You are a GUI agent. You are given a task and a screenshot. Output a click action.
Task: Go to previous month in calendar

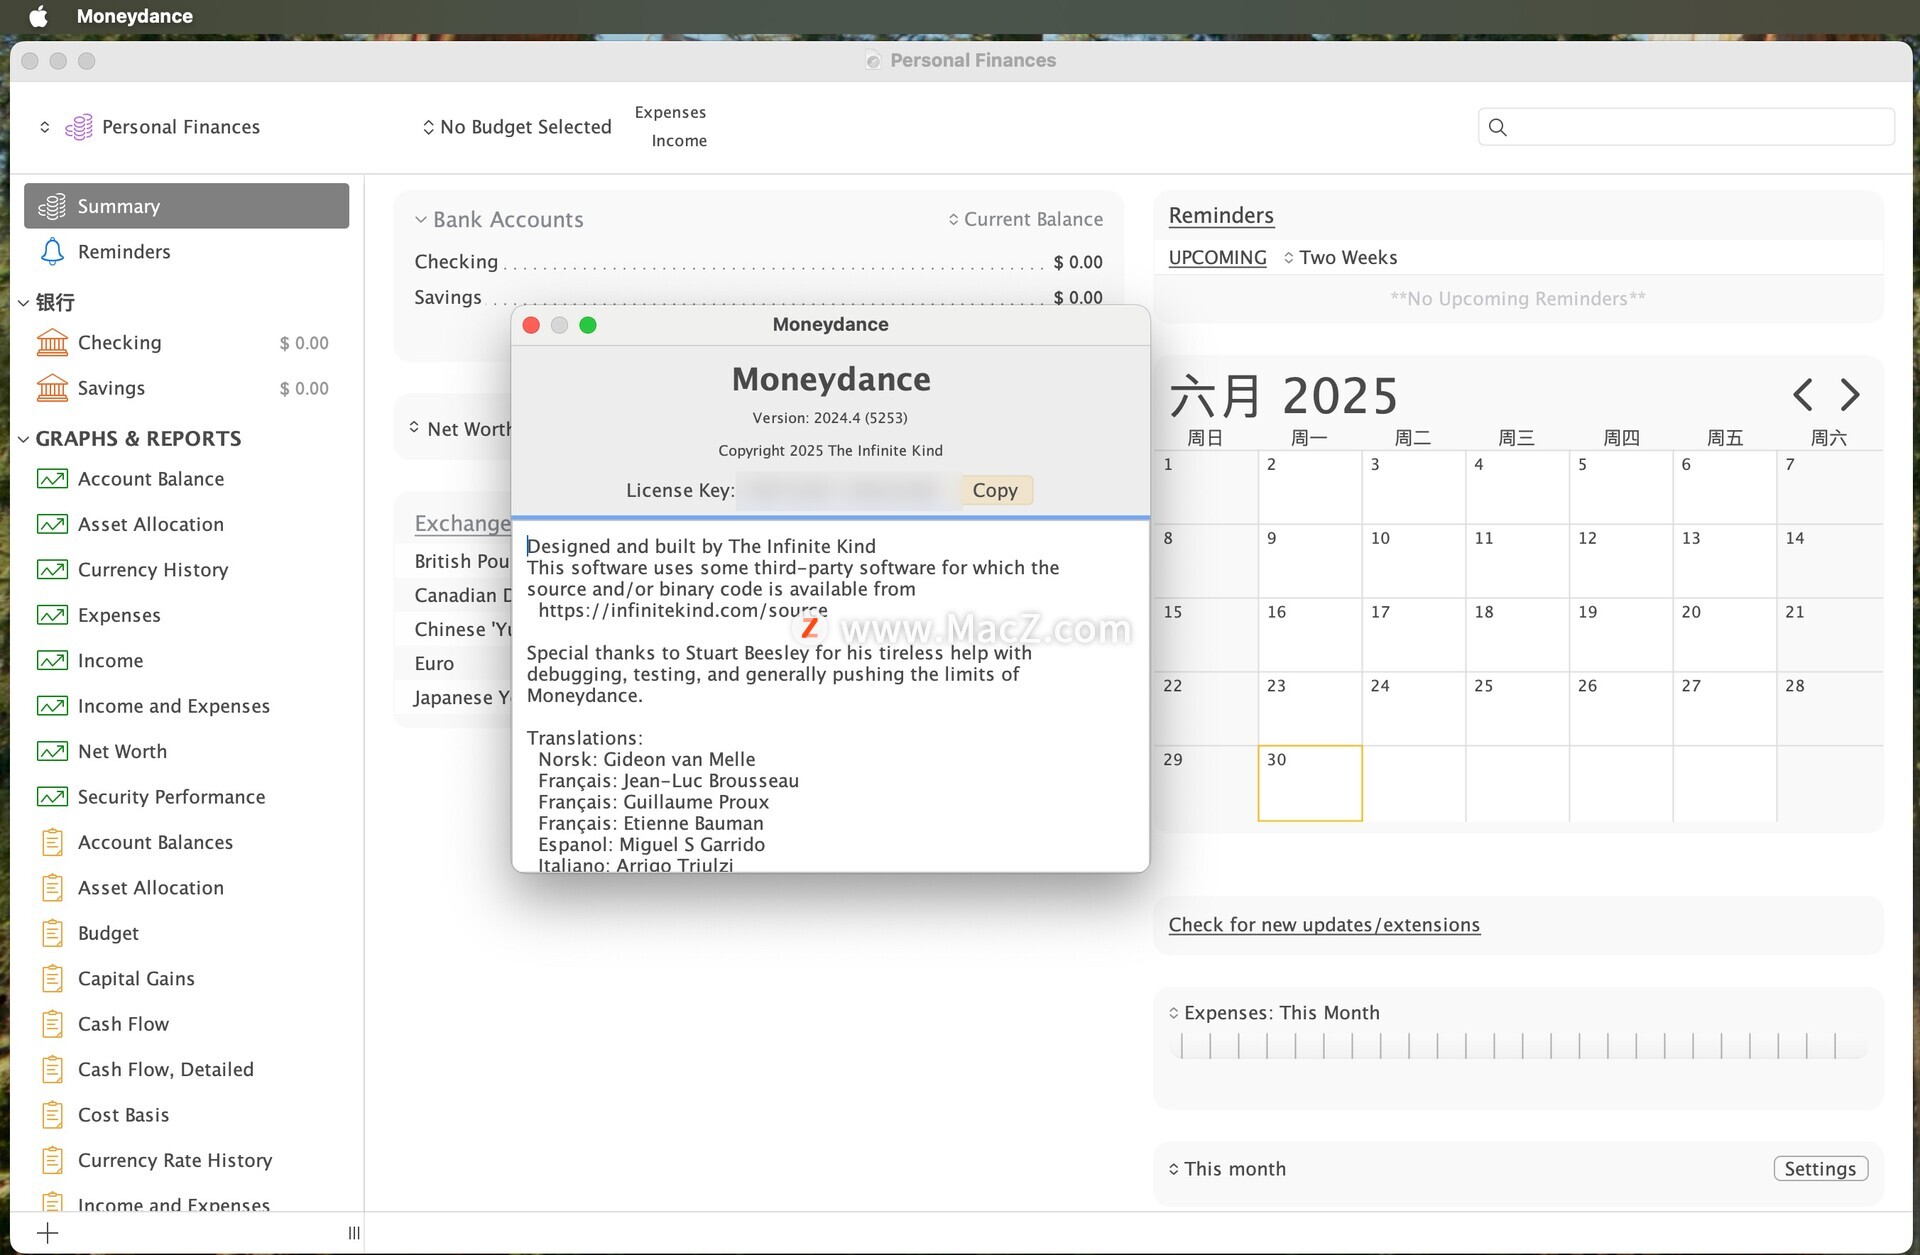click(1803, 395)
